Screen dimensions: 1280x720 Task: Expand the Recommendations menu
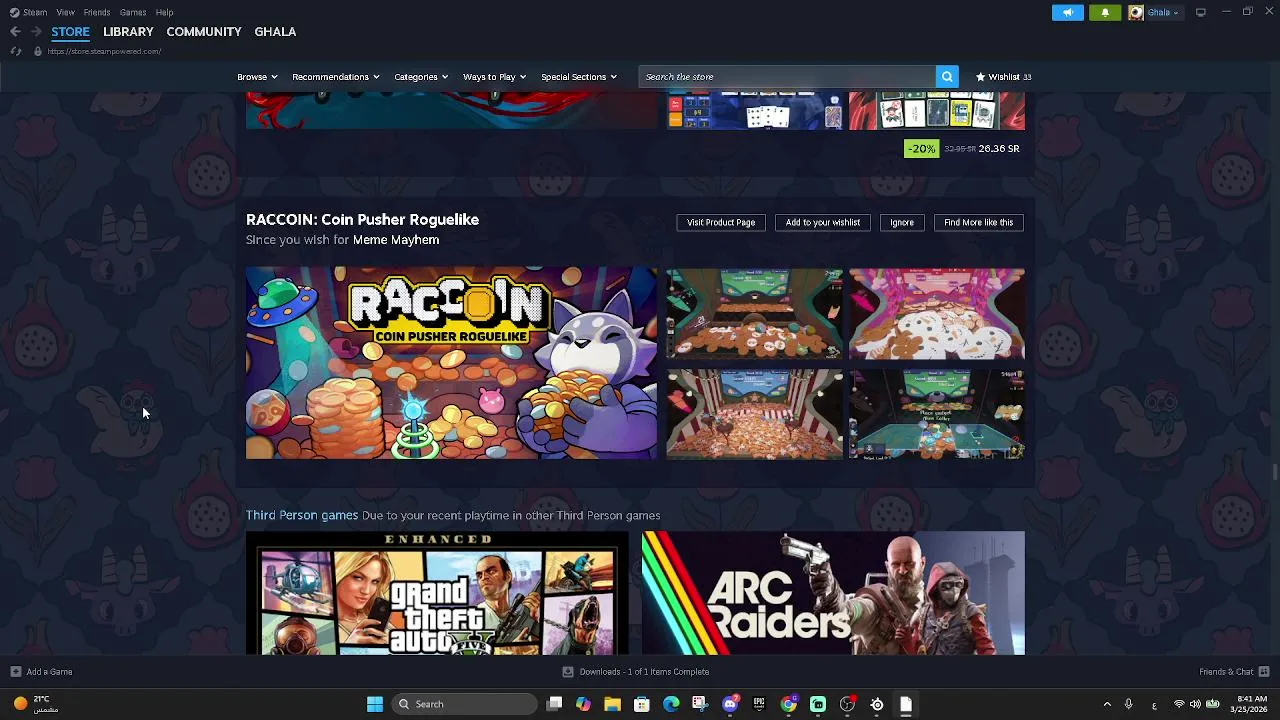(x=336, y=77)
